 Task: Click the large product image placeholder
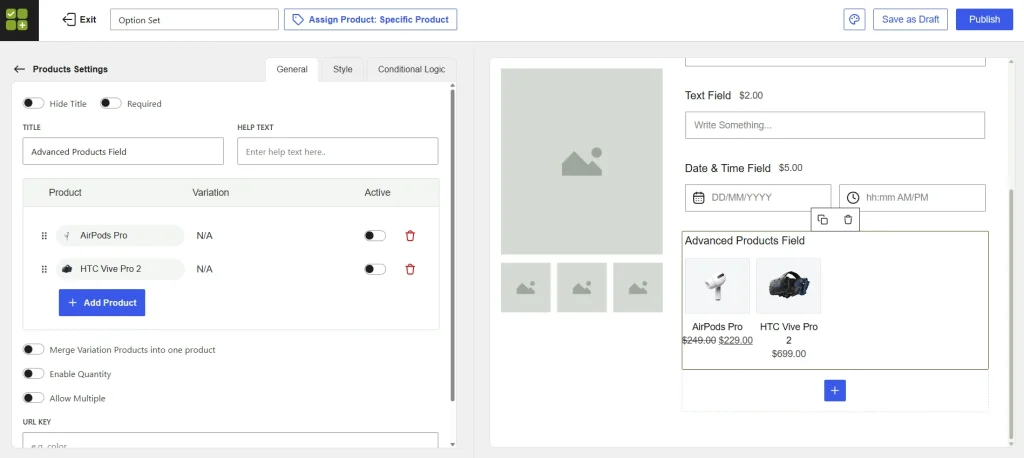click(x=582, y=161)
